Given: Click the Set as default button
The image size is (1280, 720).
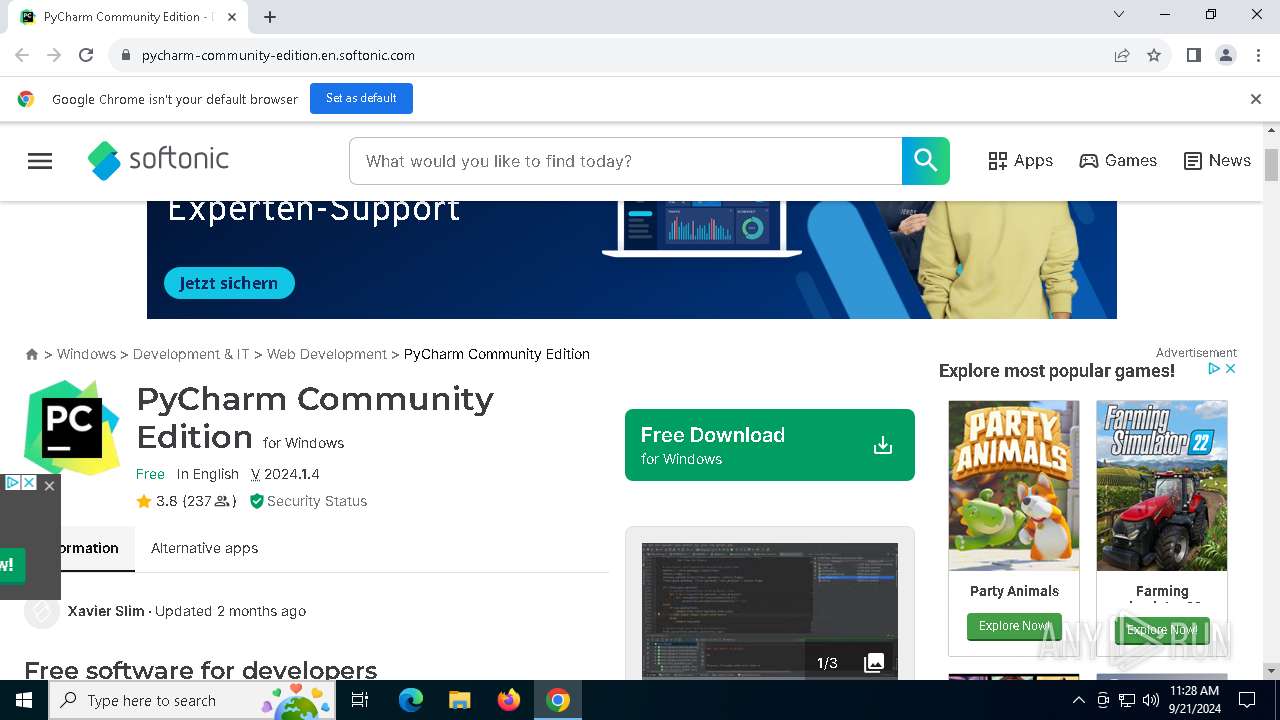Looking at the screenshot, I should pyautogui.click(x=361, y=98).
